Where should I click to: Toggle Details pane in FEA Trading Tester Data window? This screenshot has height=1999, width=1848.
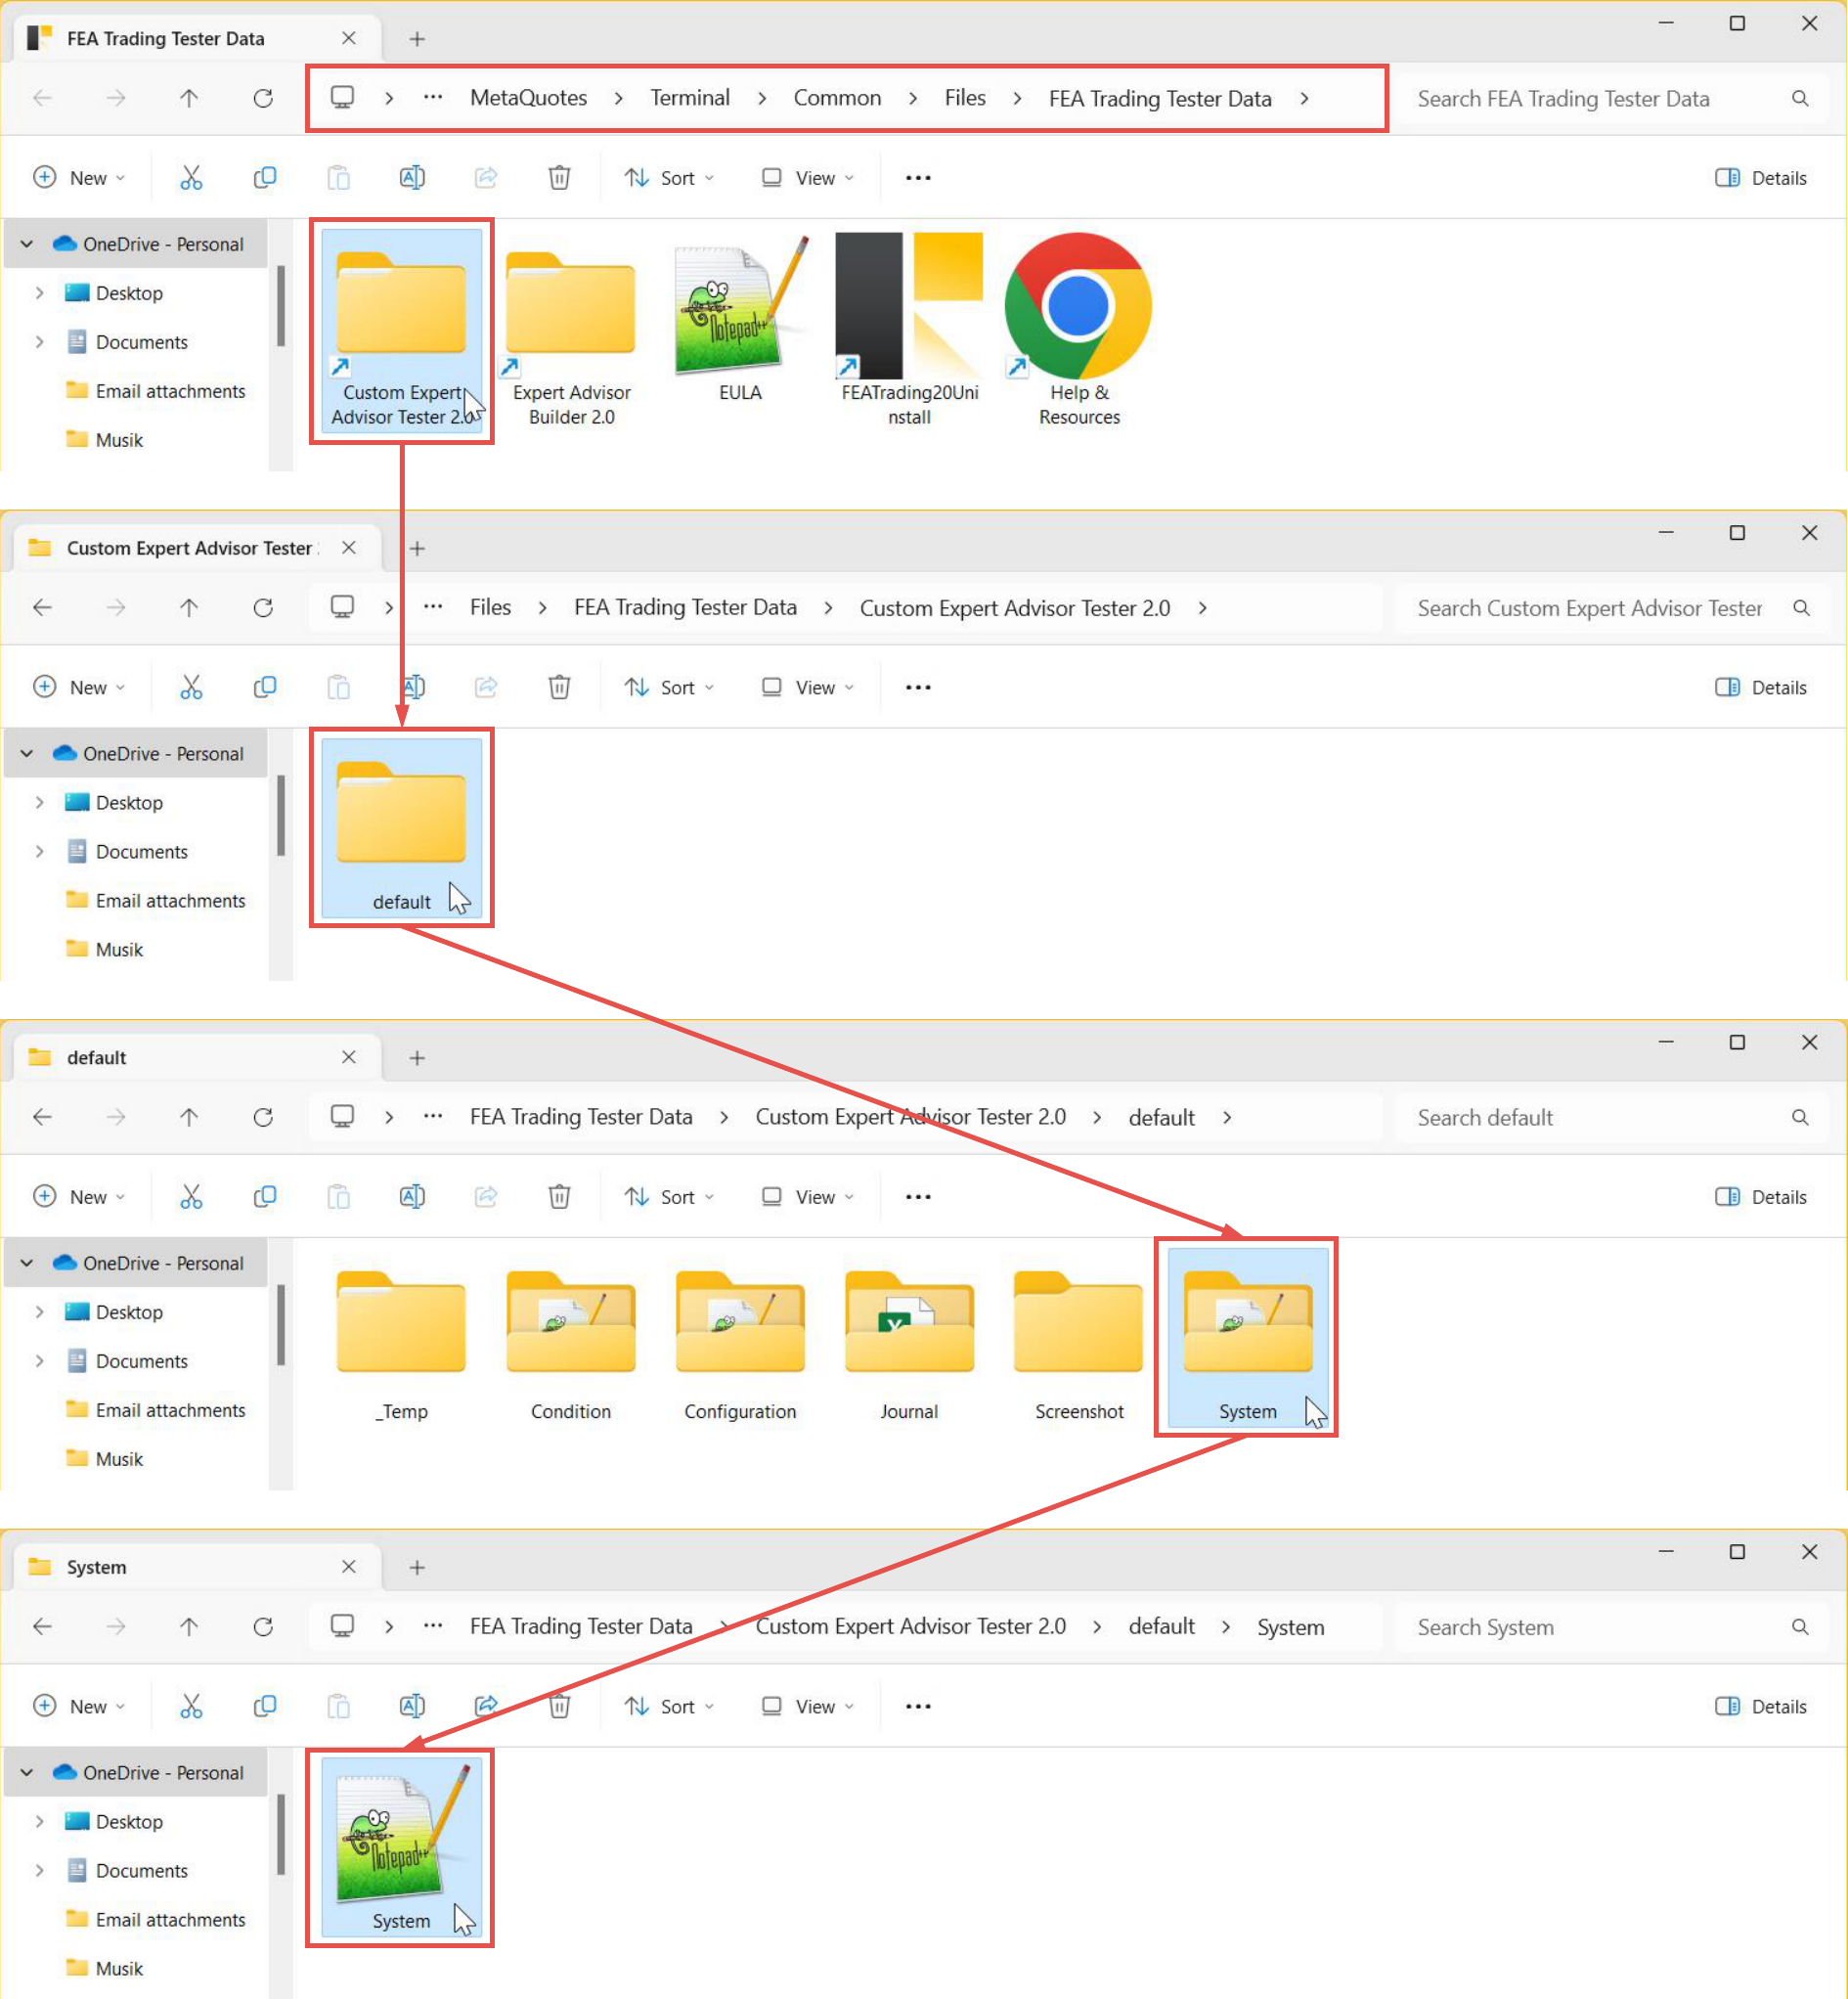point(1760,178)
